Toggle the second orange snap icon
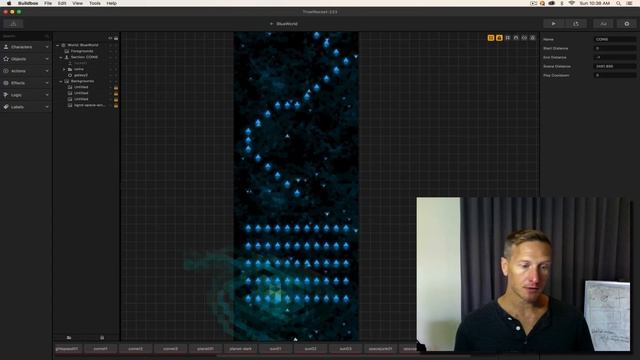The width and height of the screenshot is (640, 360). (499, 38)
